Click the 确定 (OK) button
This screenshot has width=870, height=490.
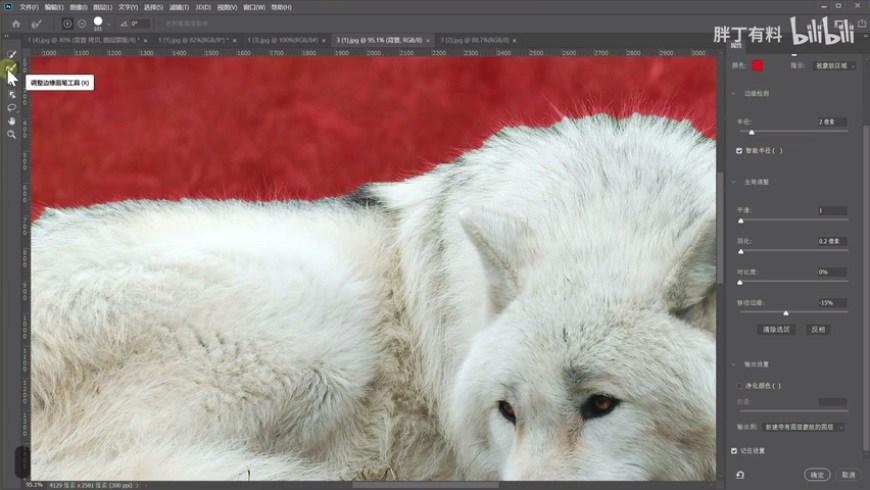[816, 474]
